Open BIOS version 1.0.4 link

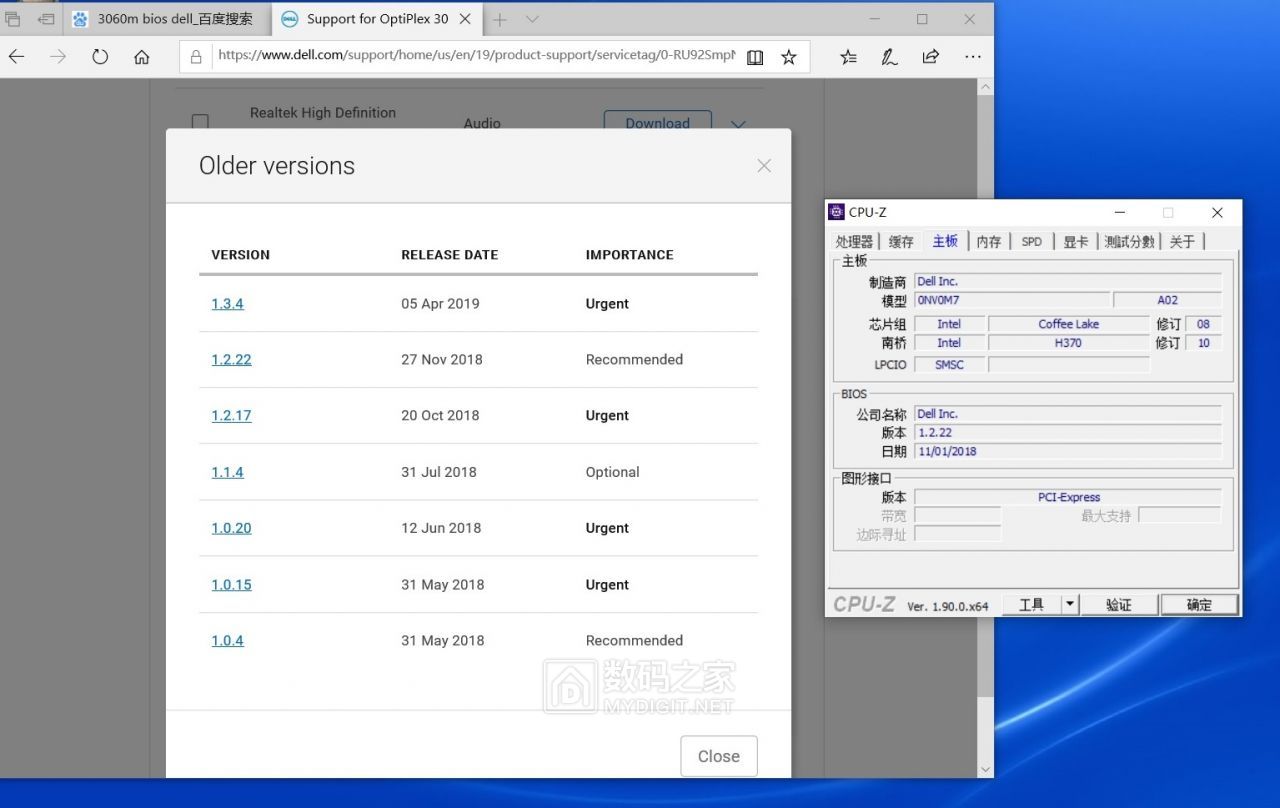[x=227, y=641]
